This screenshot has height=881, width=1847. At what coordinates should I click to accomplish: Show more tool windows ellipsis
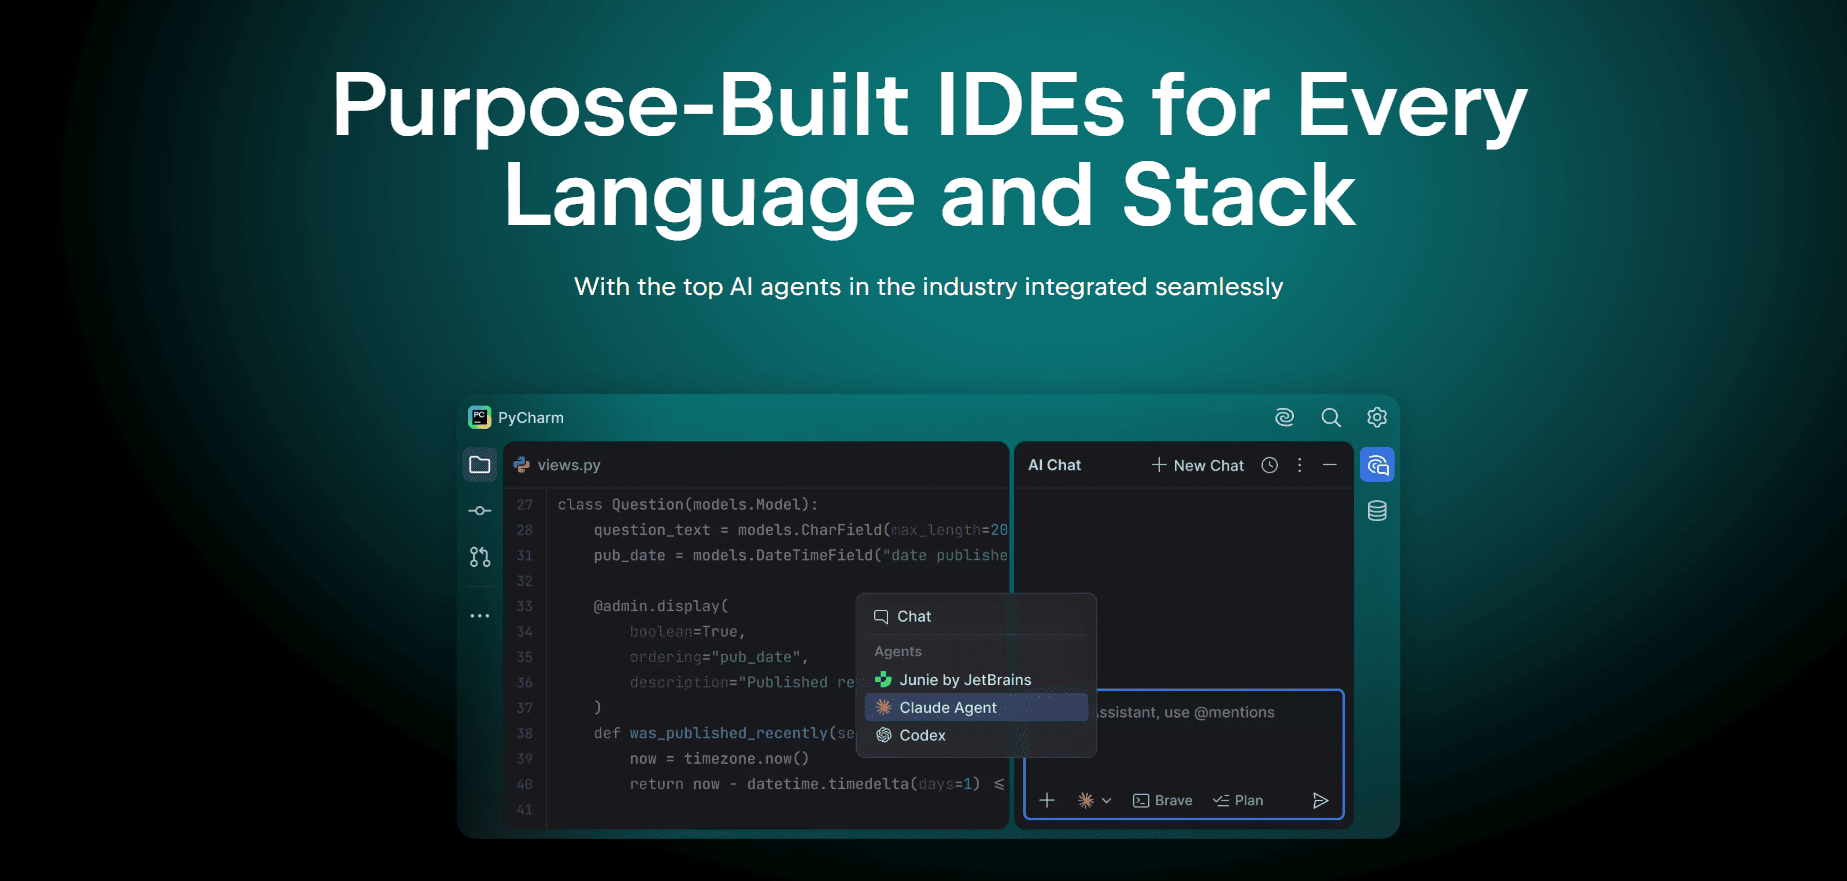point(480,616)
